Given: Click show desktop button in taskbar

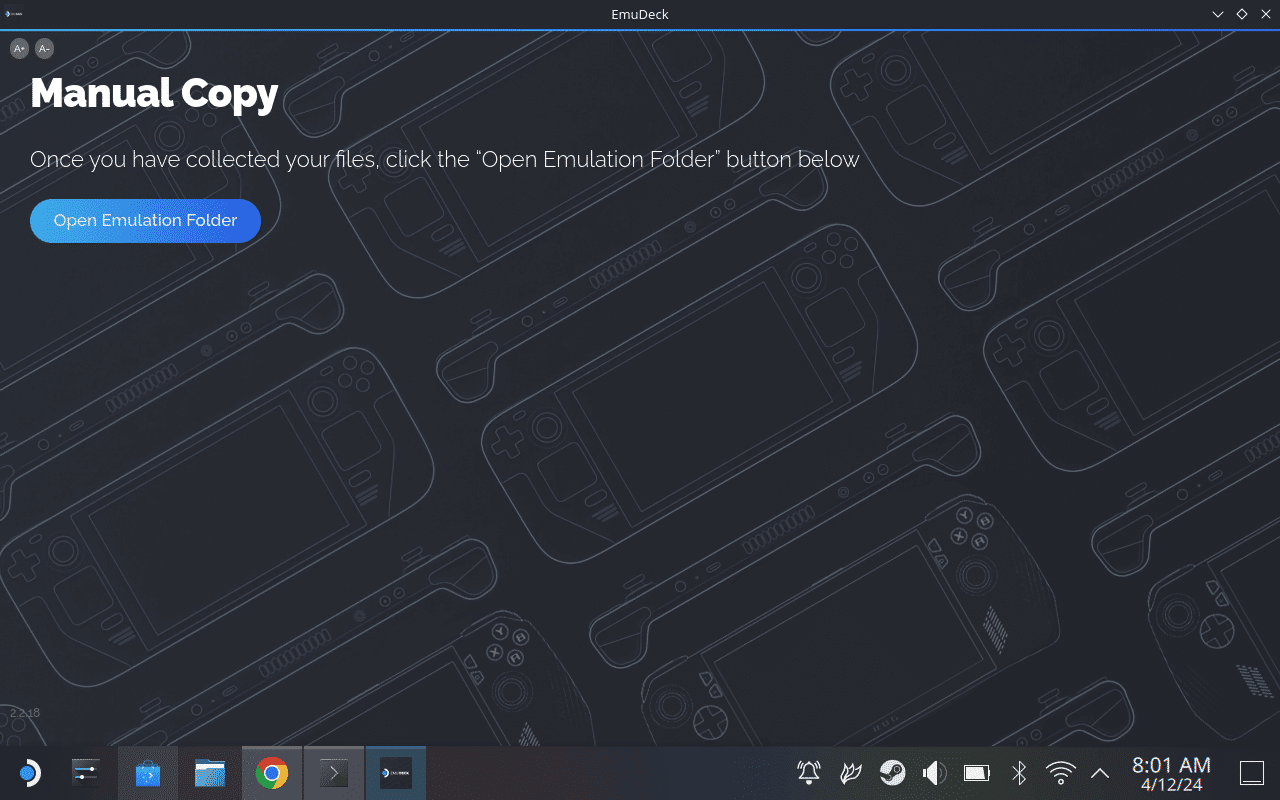Looking at the screenshot, I should tap(1252, 773).
